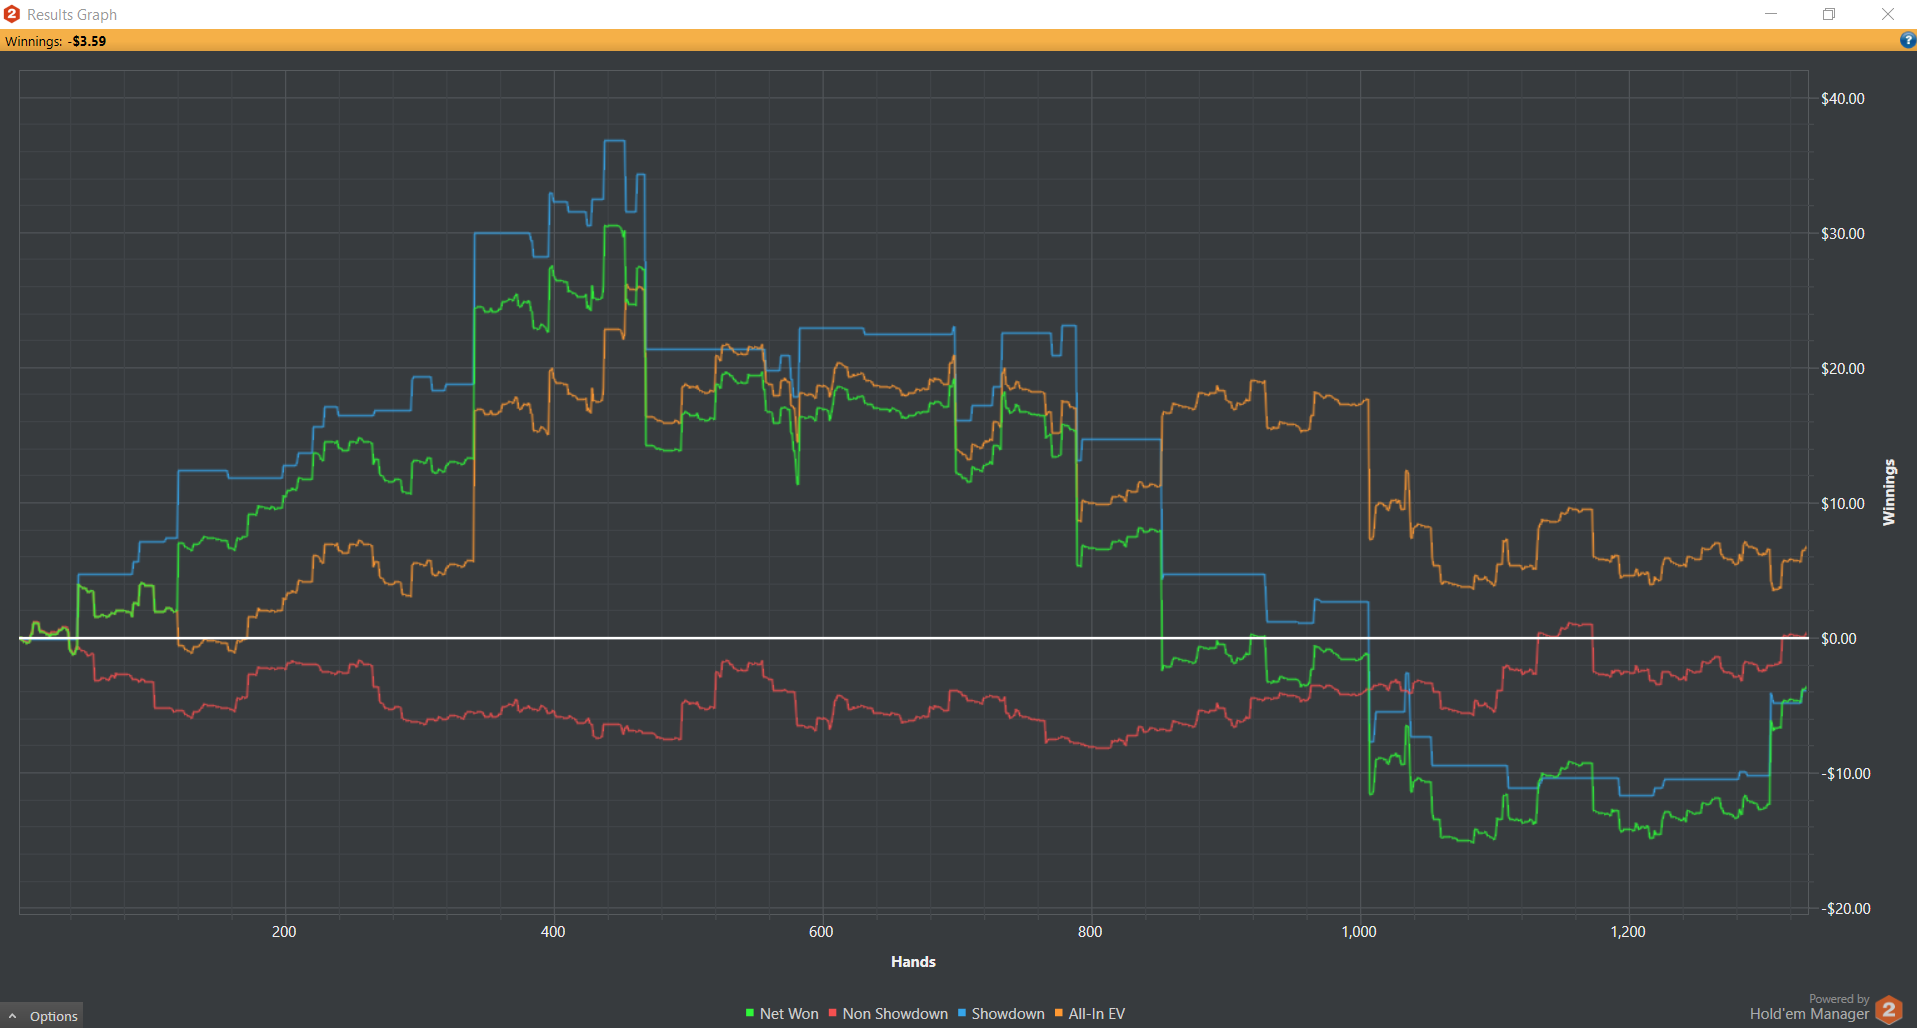Click the -$20.00 axis label
Screen dimensions: 1917x1028
(x=1845, y=909)
